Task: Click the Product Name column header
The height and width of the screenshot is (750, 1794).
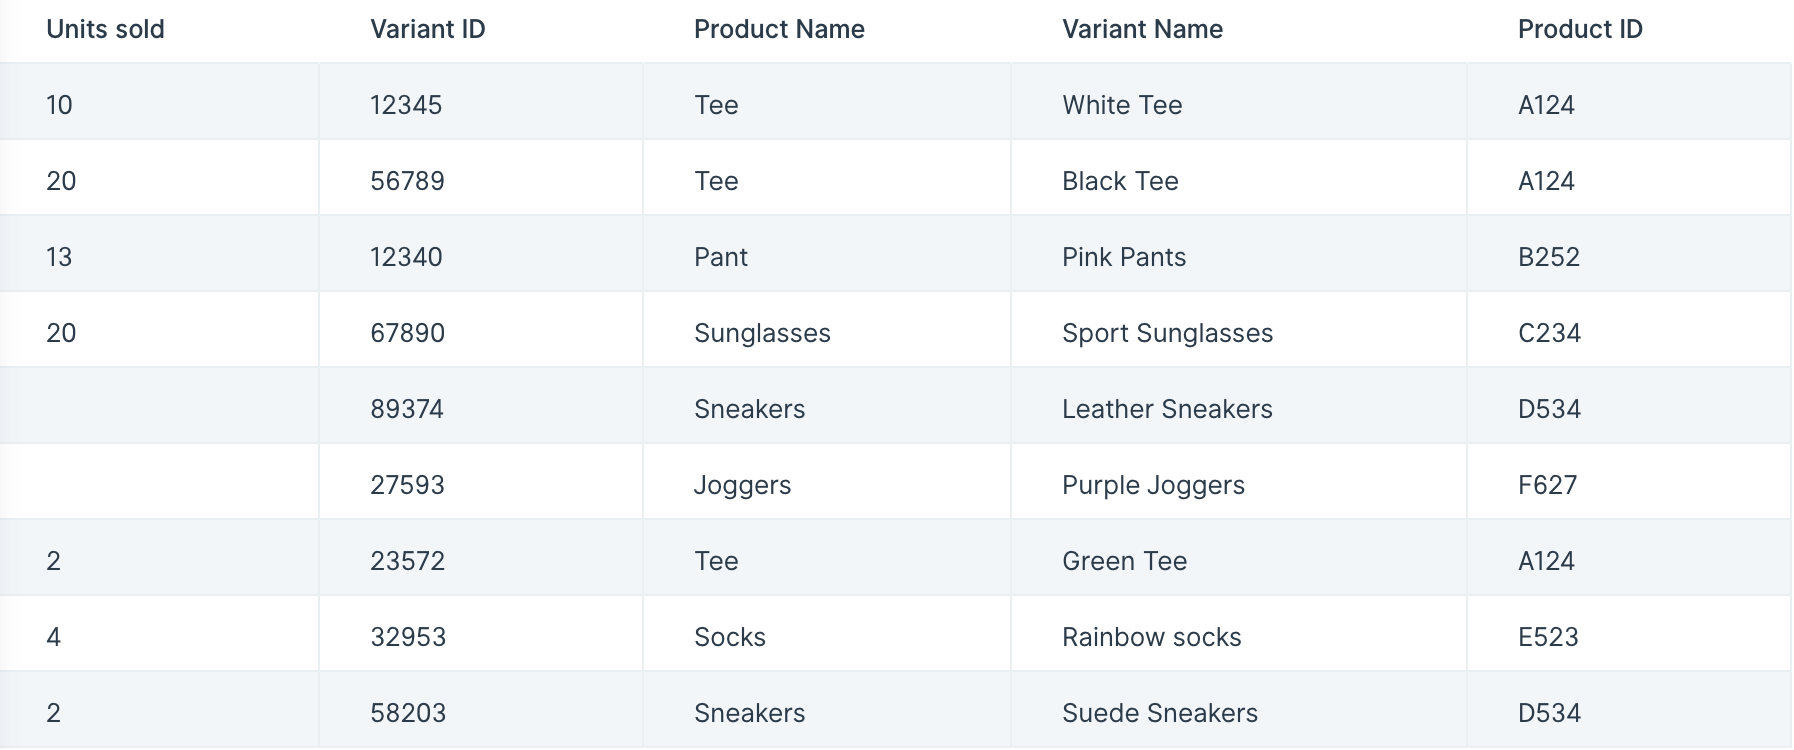Action: (779, 29)
